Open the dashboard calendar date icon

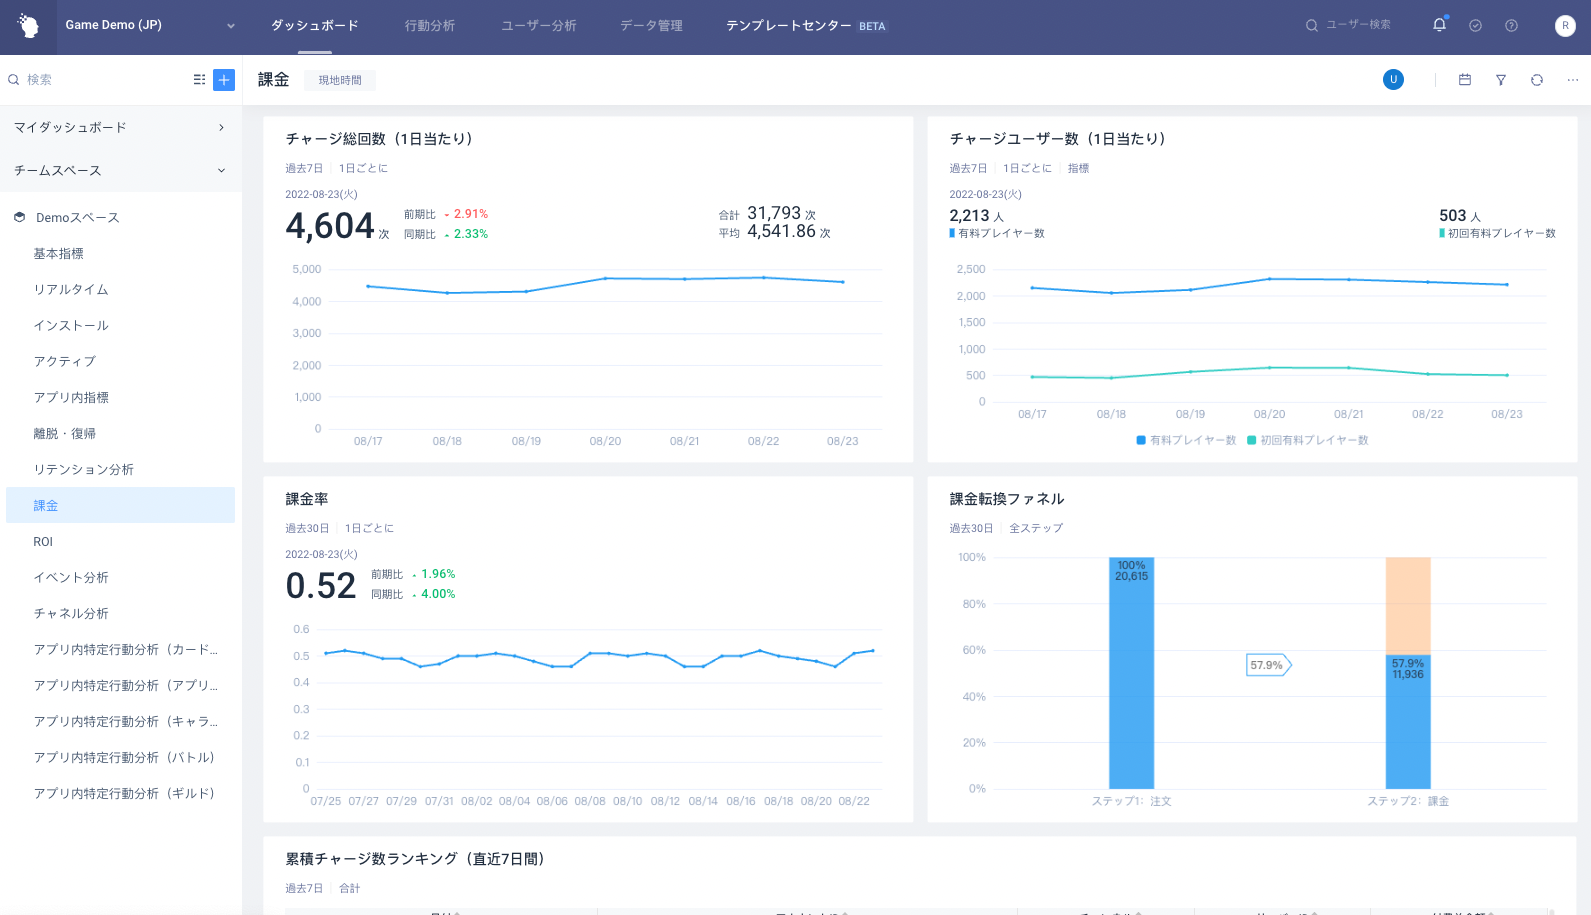tap(1465, 80)
